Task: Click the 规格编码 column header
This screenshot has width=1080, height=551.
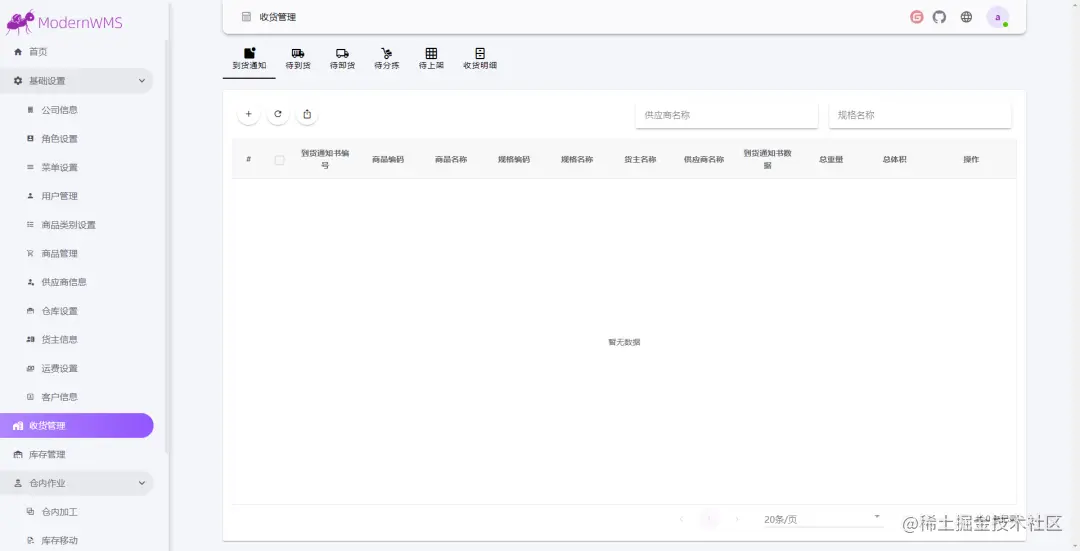Action: point(514,159)
